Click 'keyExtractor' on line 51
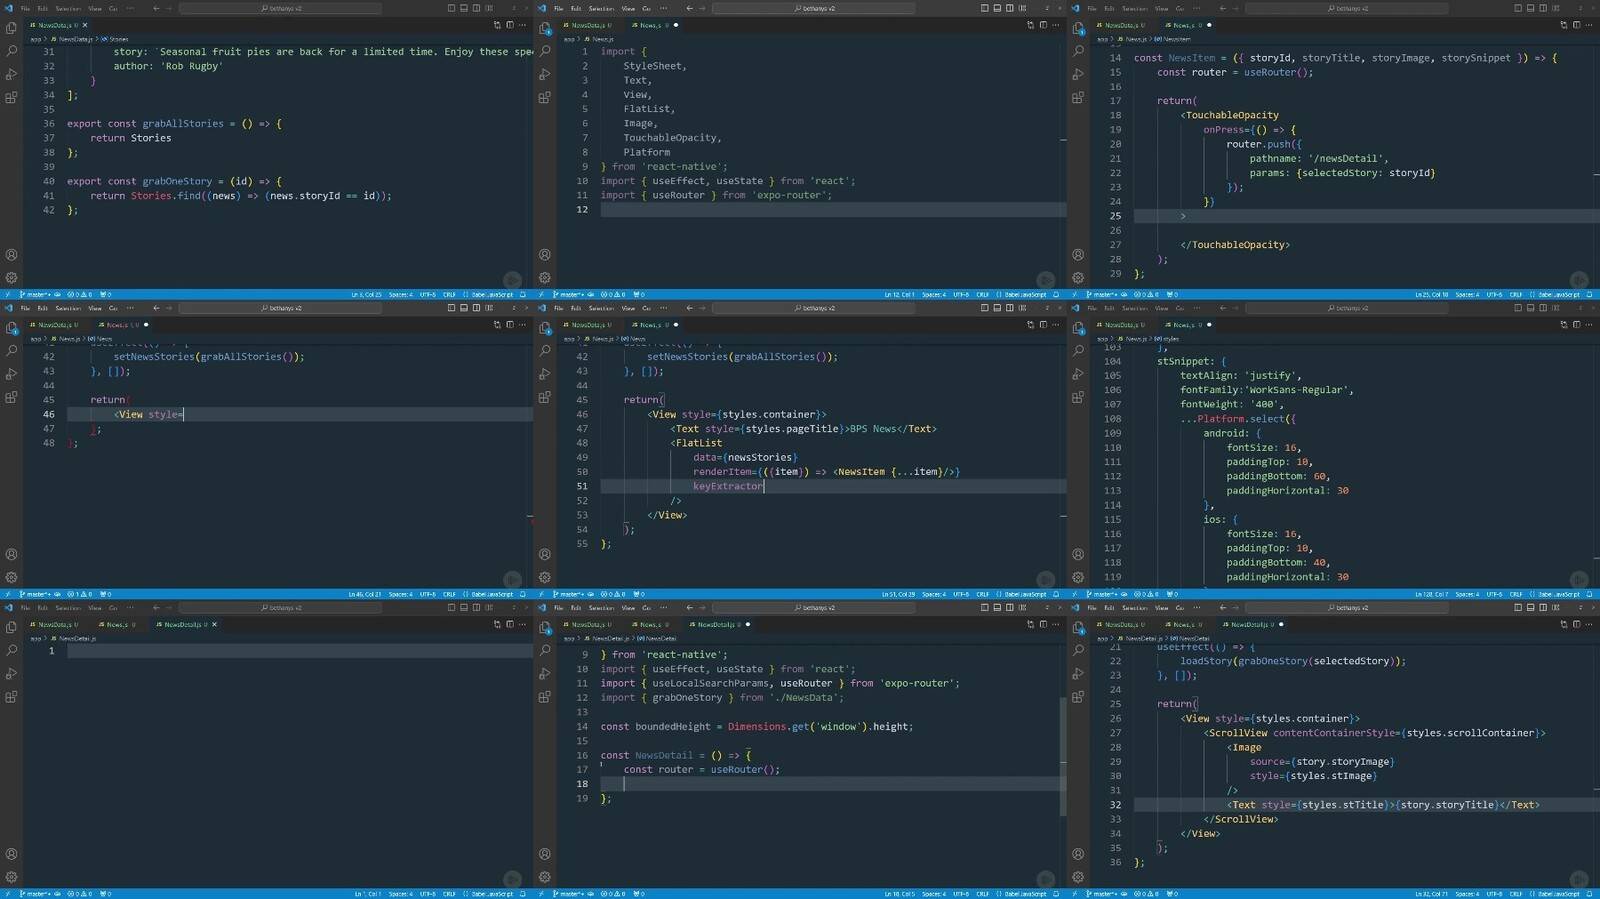The height and width of the screenshot is (899, 1600). point(728,486)
